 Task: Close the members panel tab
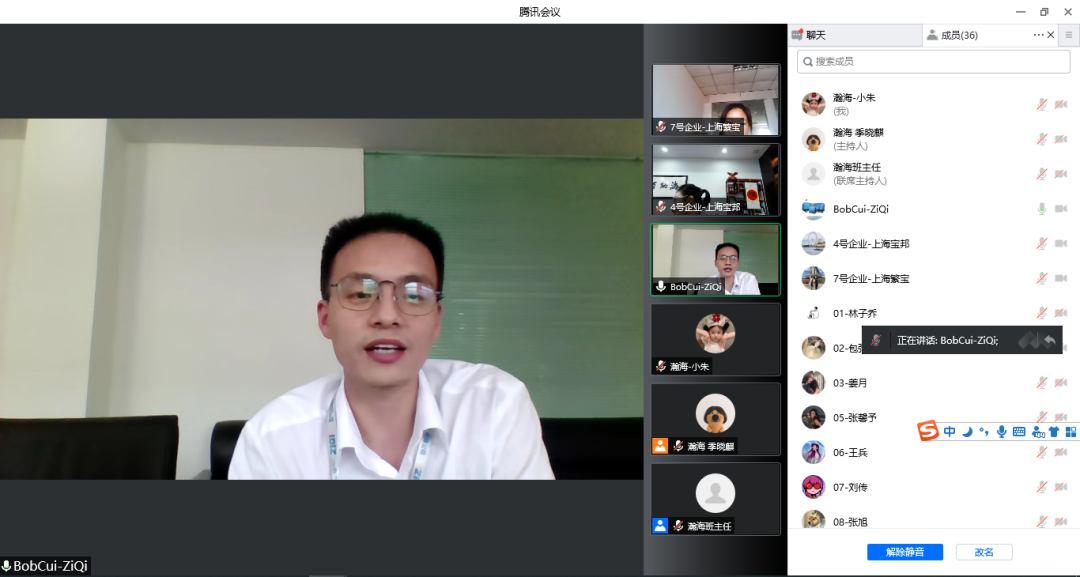point(1051,35)
